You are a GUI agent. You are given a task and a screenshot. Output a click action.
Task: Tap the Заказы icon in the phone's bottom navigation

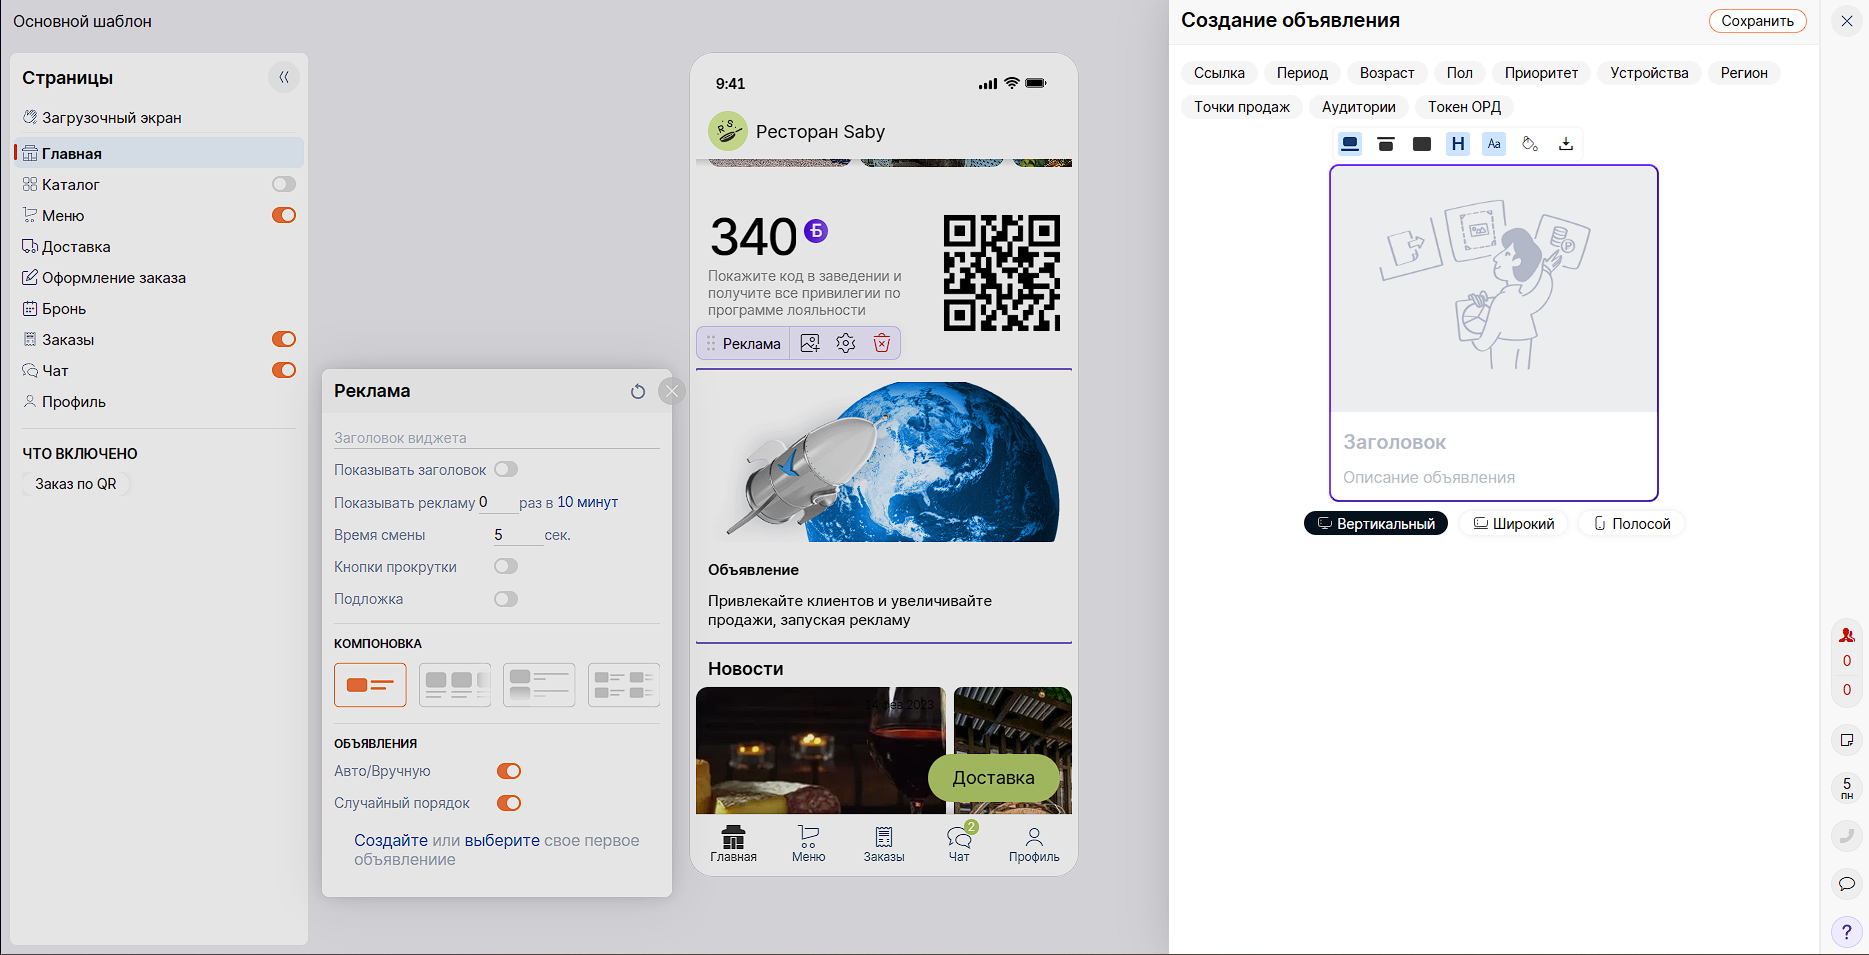pyautogui.click(x=884, y=844)
